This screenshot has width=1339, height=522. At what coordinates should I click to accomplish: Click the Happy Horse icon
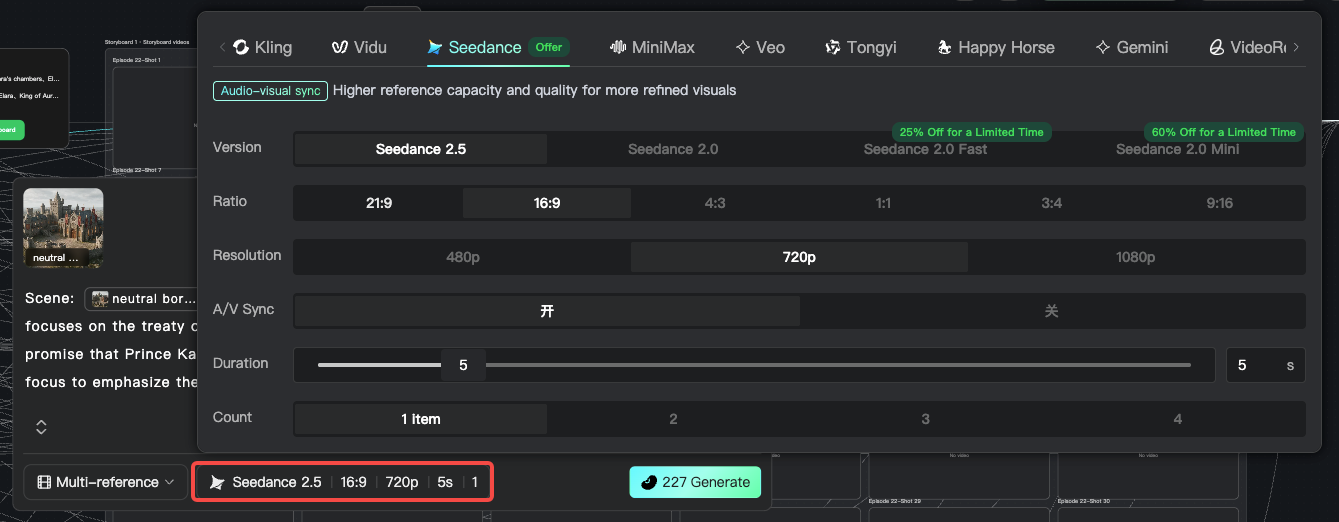pos(944,47)
